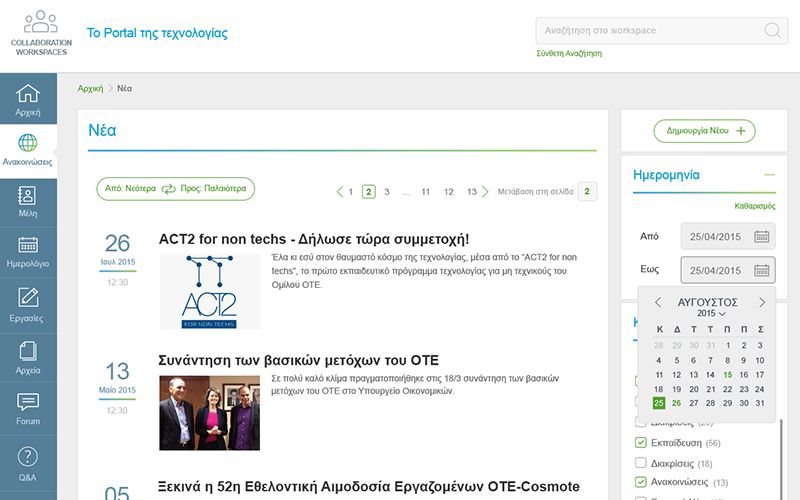Click the shareholders meeting photo thumbnail

[210, 413]
